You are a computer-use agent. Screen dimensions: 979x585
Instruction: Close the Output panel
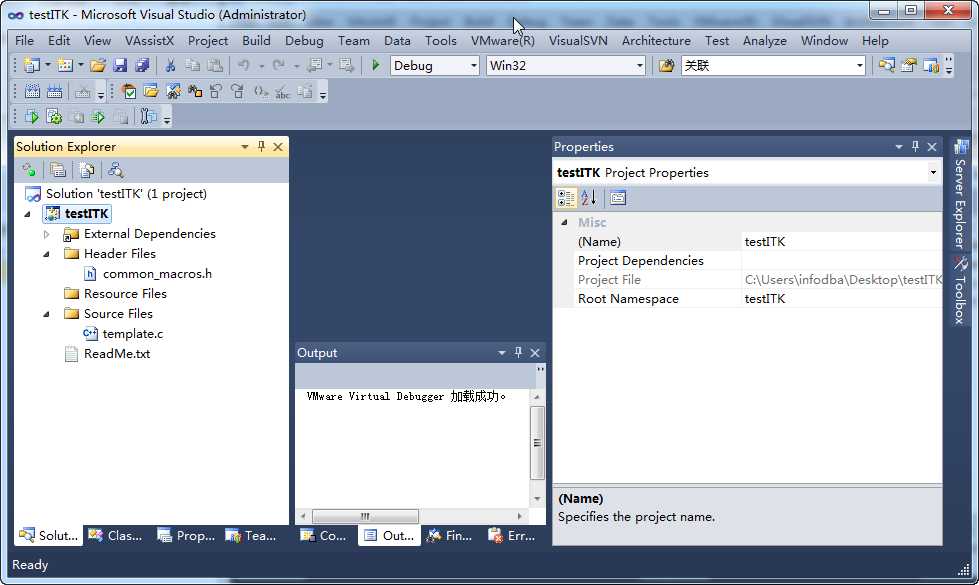[535, 353]
